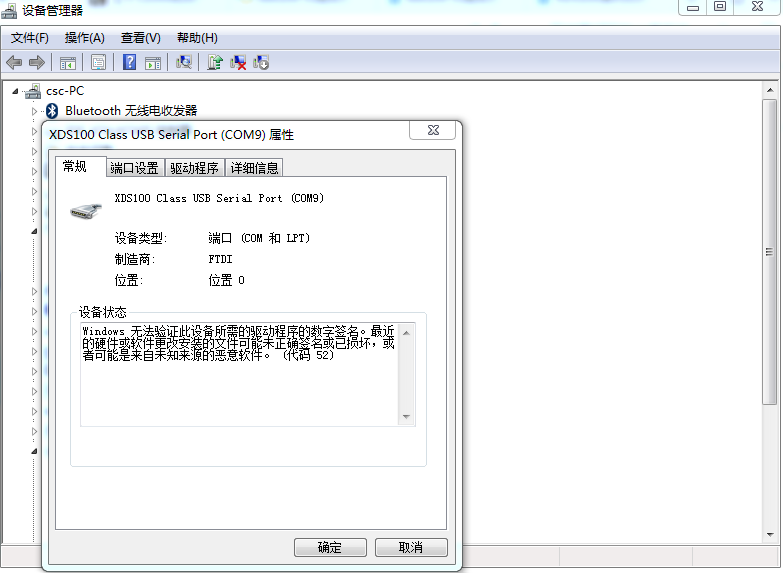
Task: Click the 取消 button
Action: tap(411, 547)
